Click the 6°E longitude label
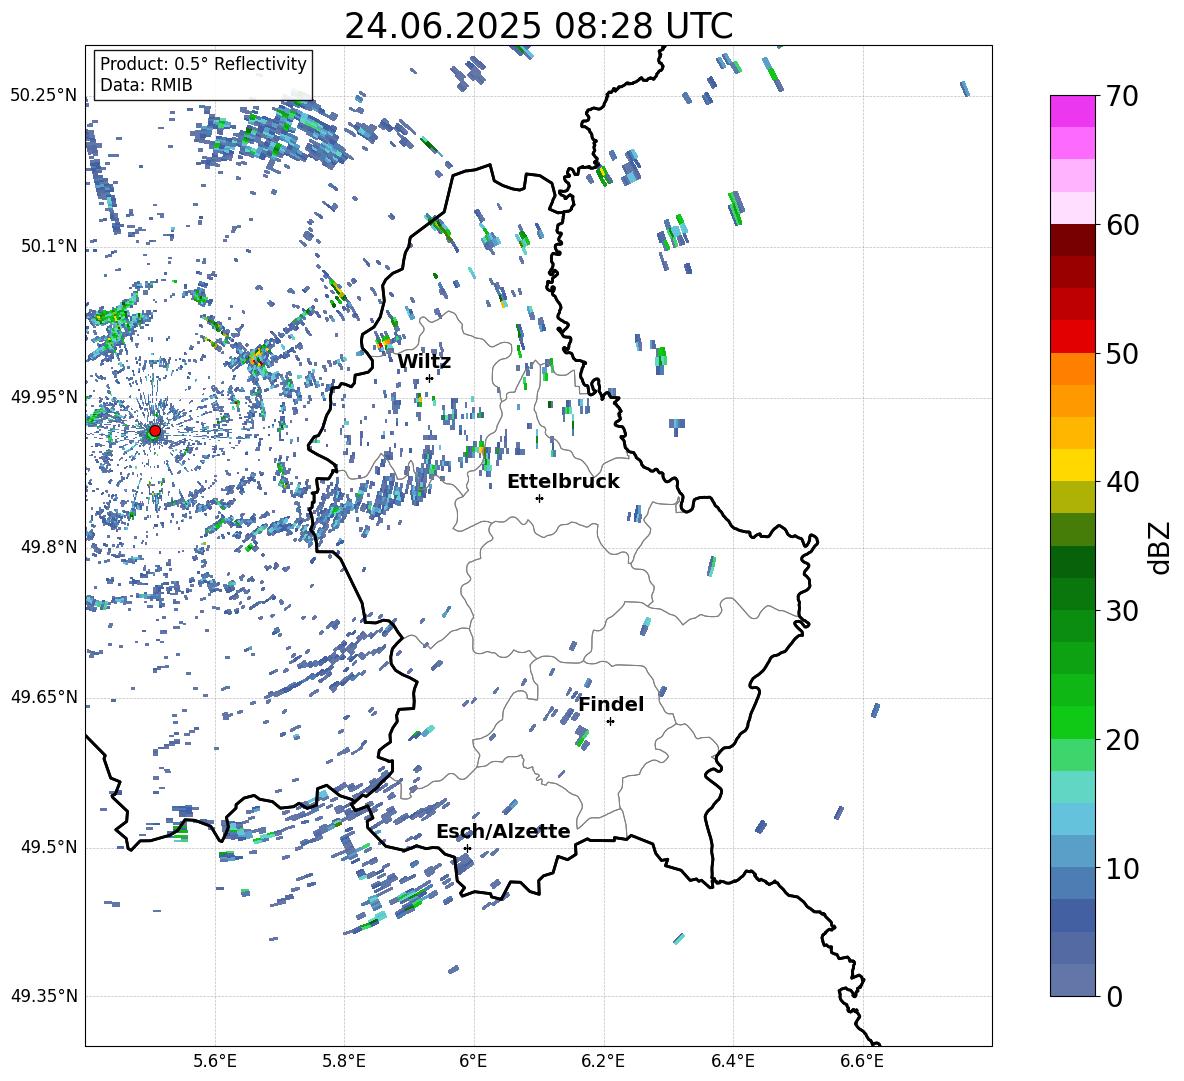 click(473, 1061)
